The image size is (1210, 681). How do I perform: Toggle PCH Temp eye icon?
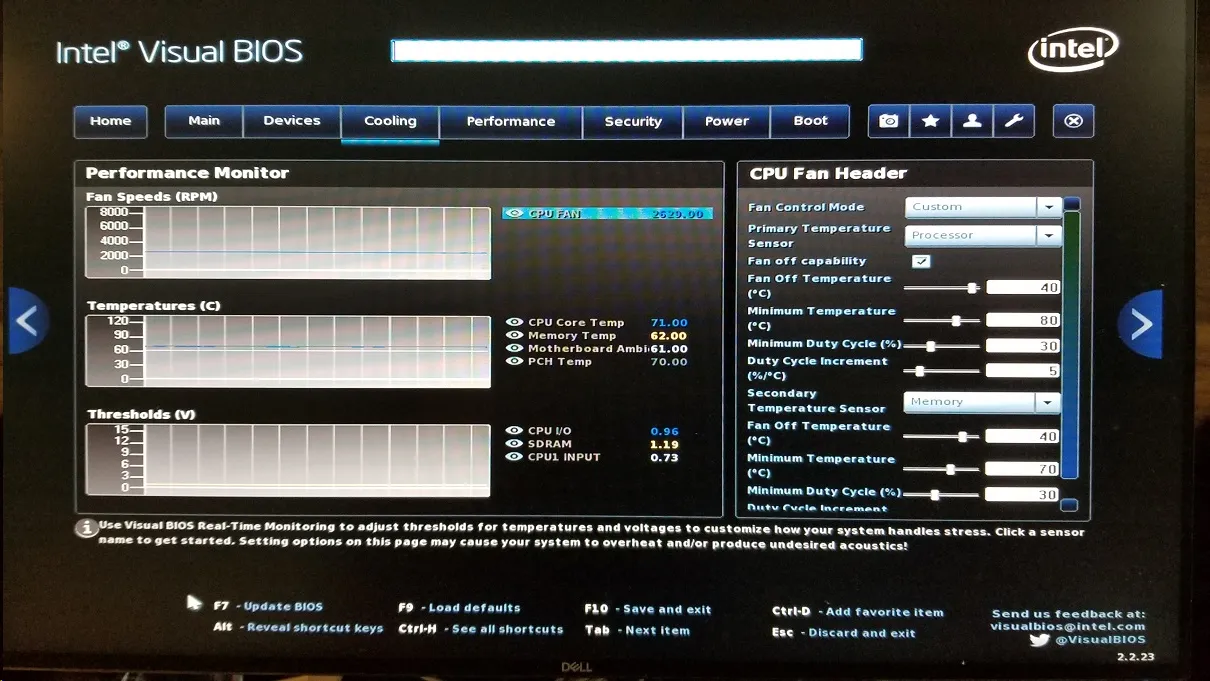point(515,361)
